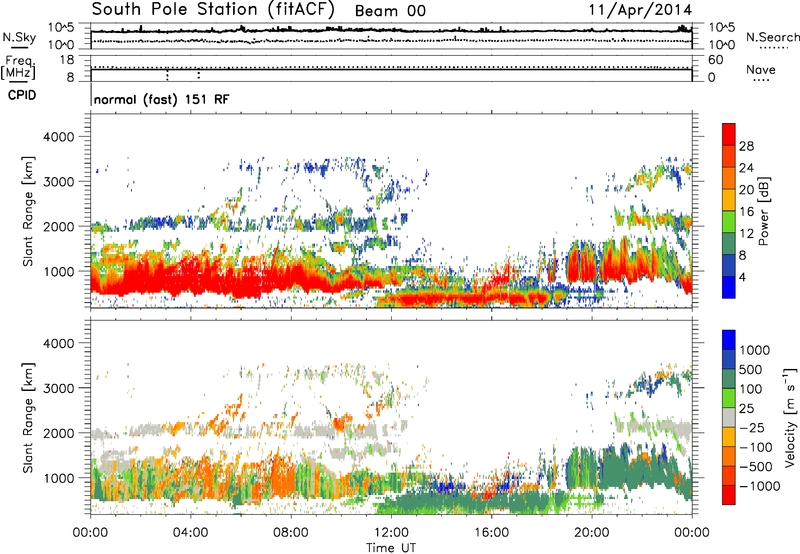Click the red top segment of power color bar

(x=729, y=134)
